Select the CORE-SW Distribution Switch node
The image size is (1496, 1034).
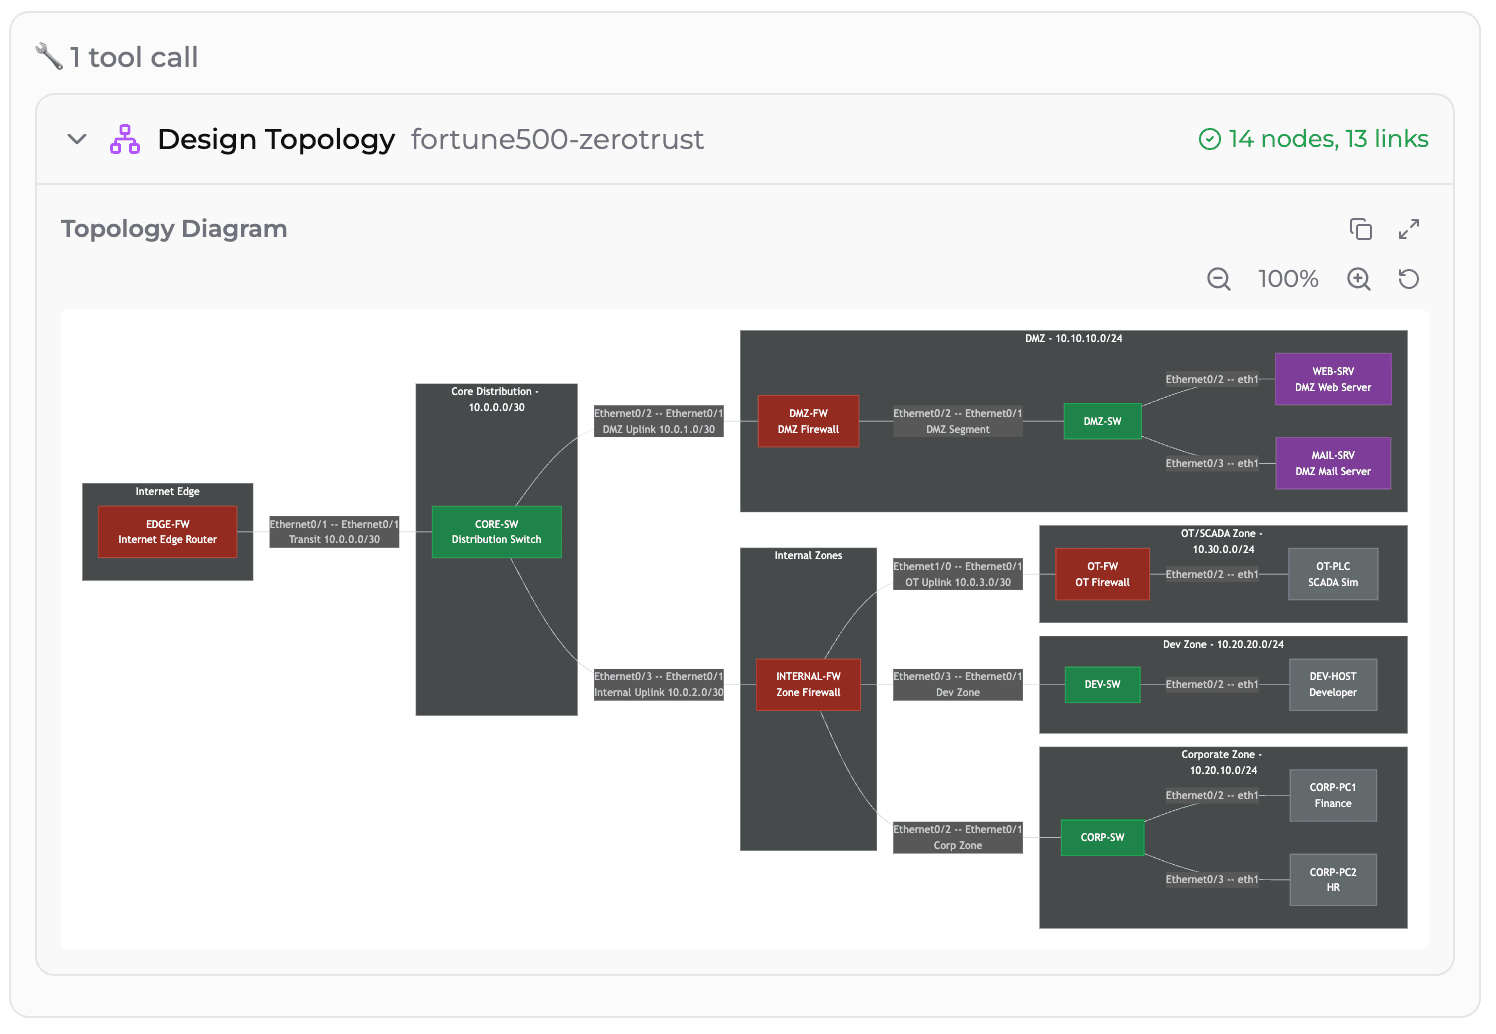pyautogui.click(x=496, y=531)
